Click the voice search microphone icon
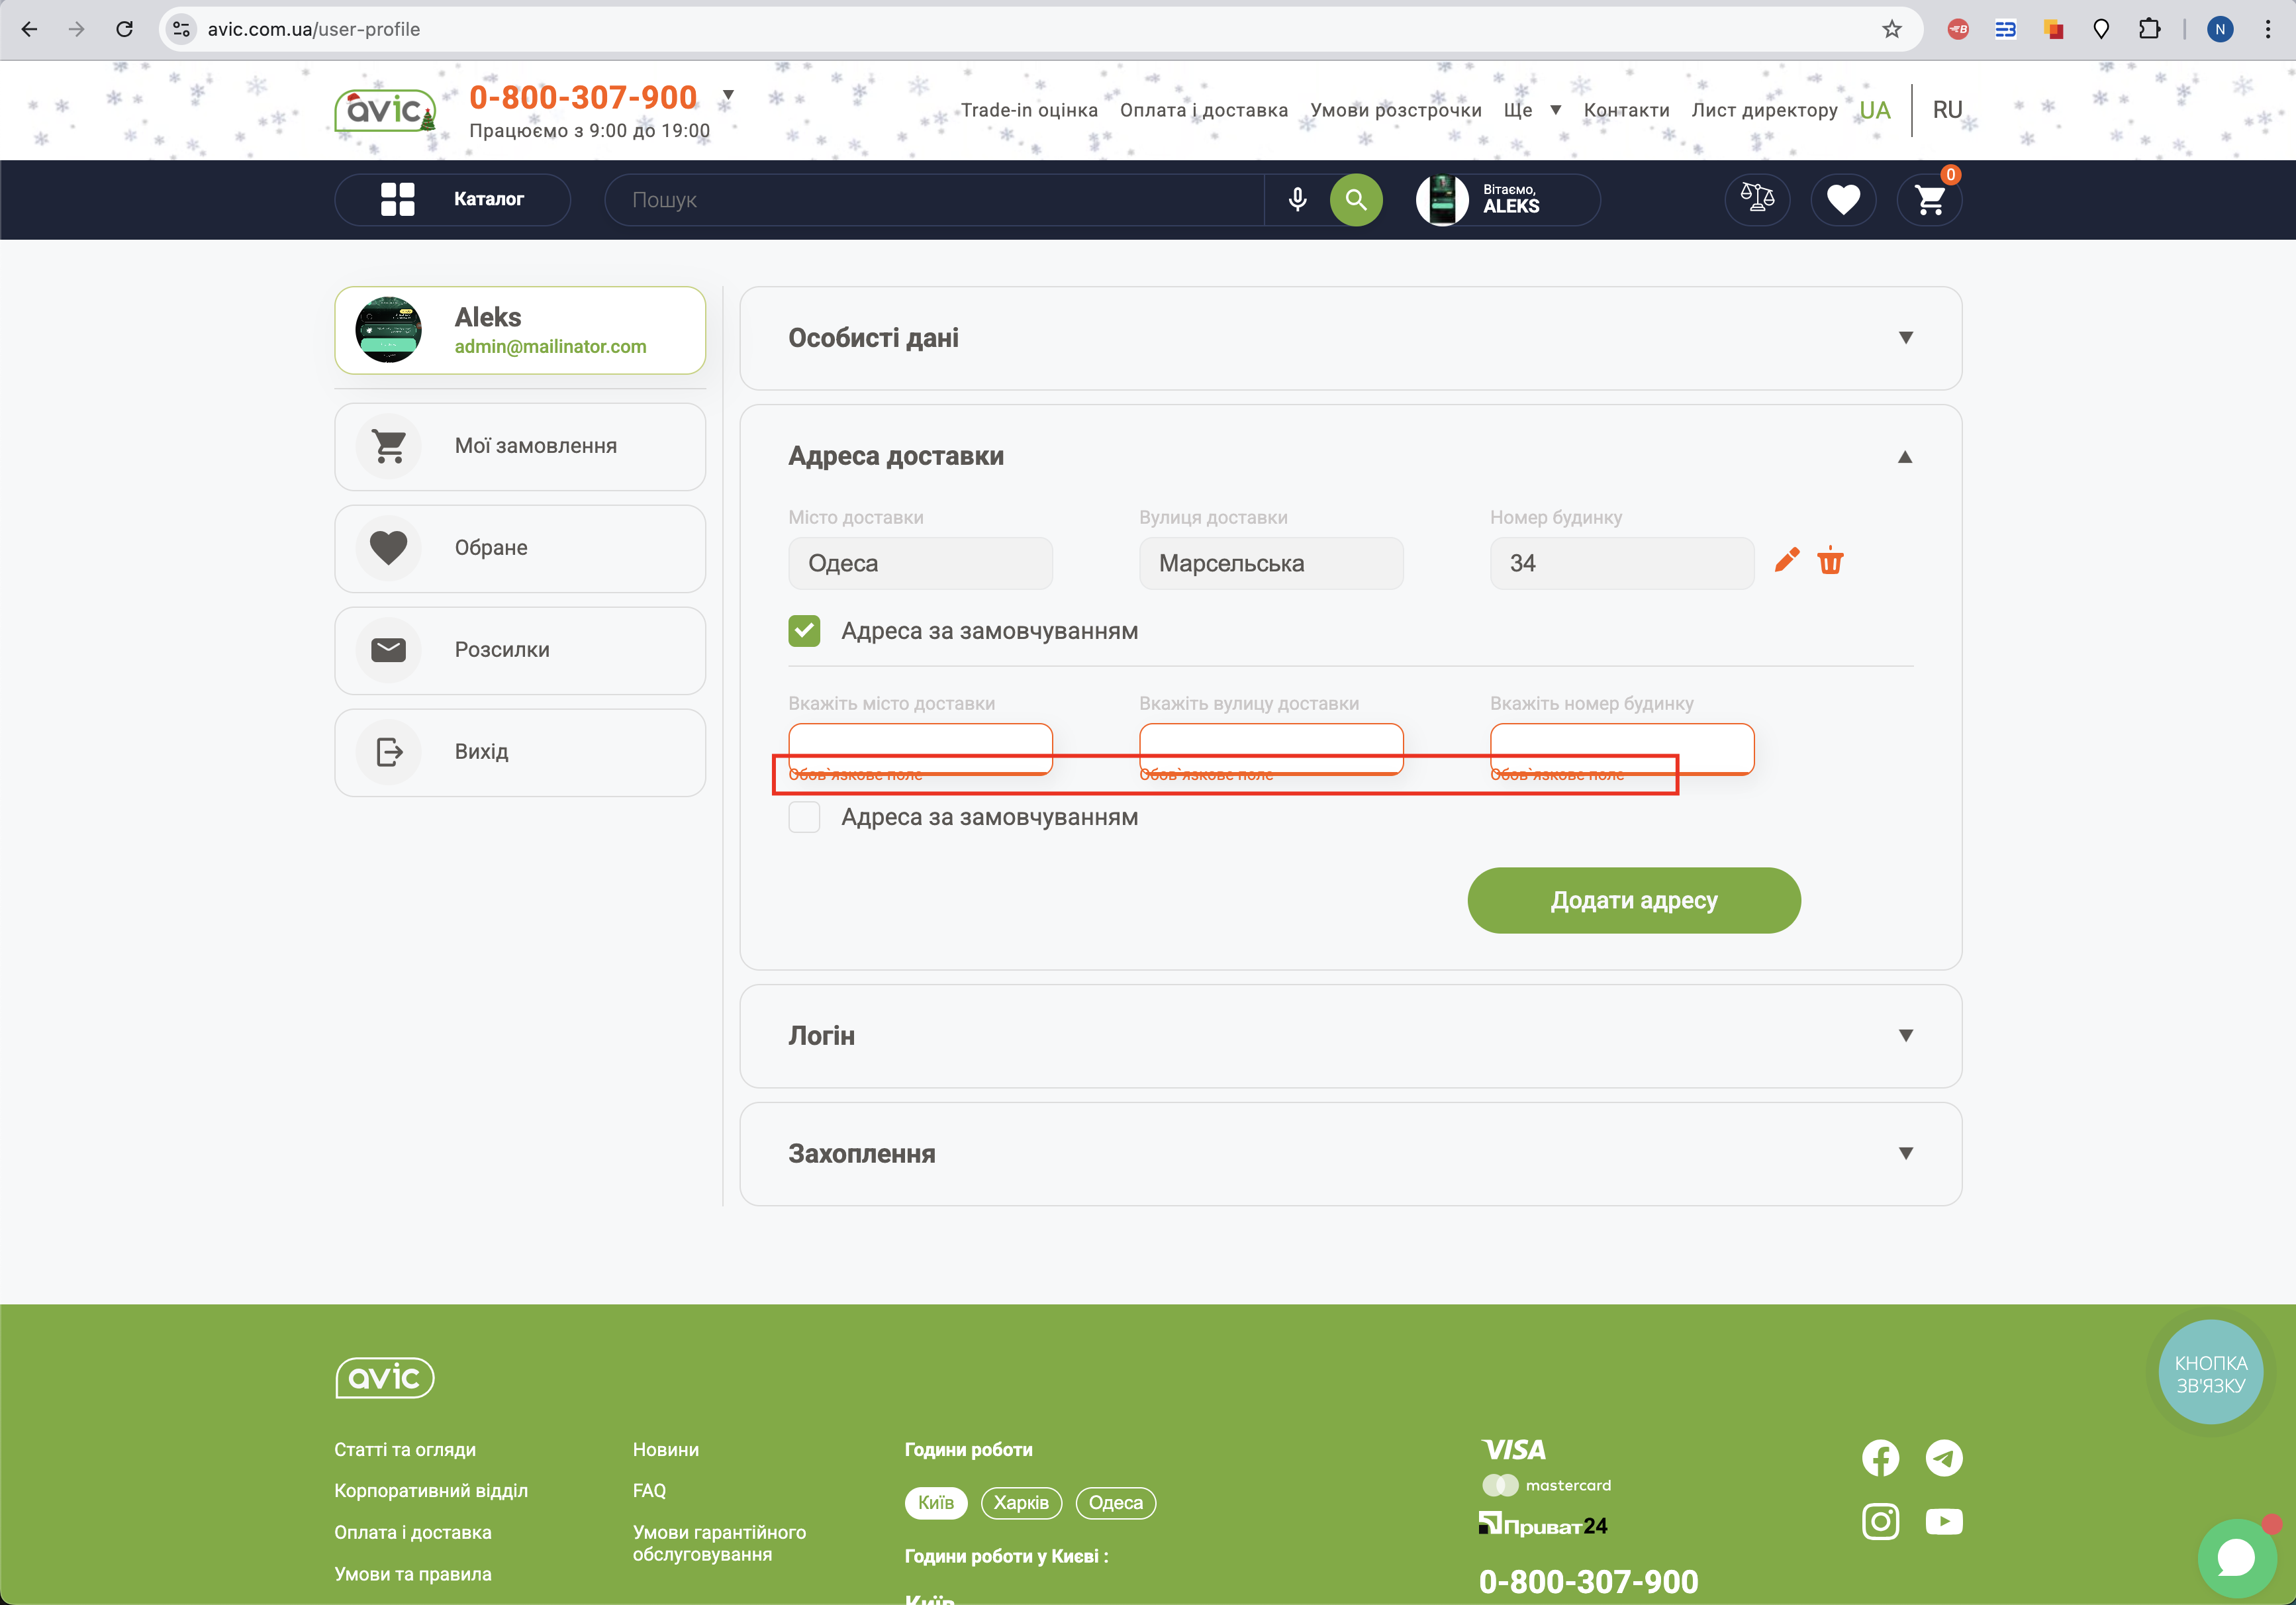This screenshot has width=2296, height=1605. [1297, 199]
